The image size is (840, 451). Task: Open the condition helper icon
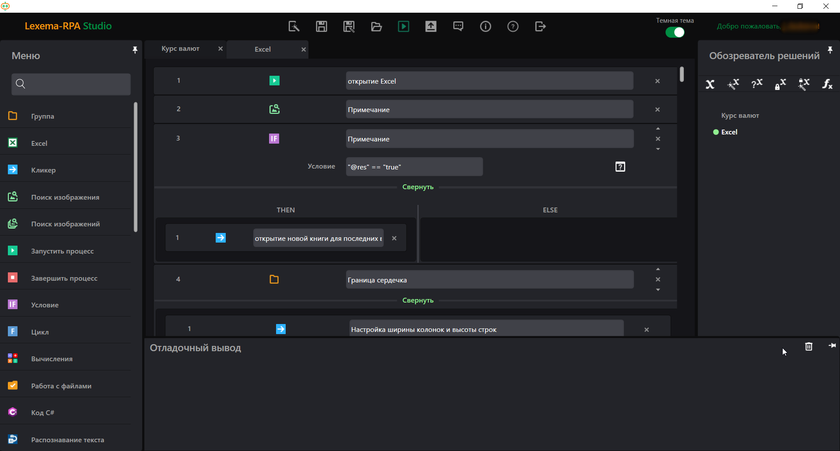tap(620, 167)
